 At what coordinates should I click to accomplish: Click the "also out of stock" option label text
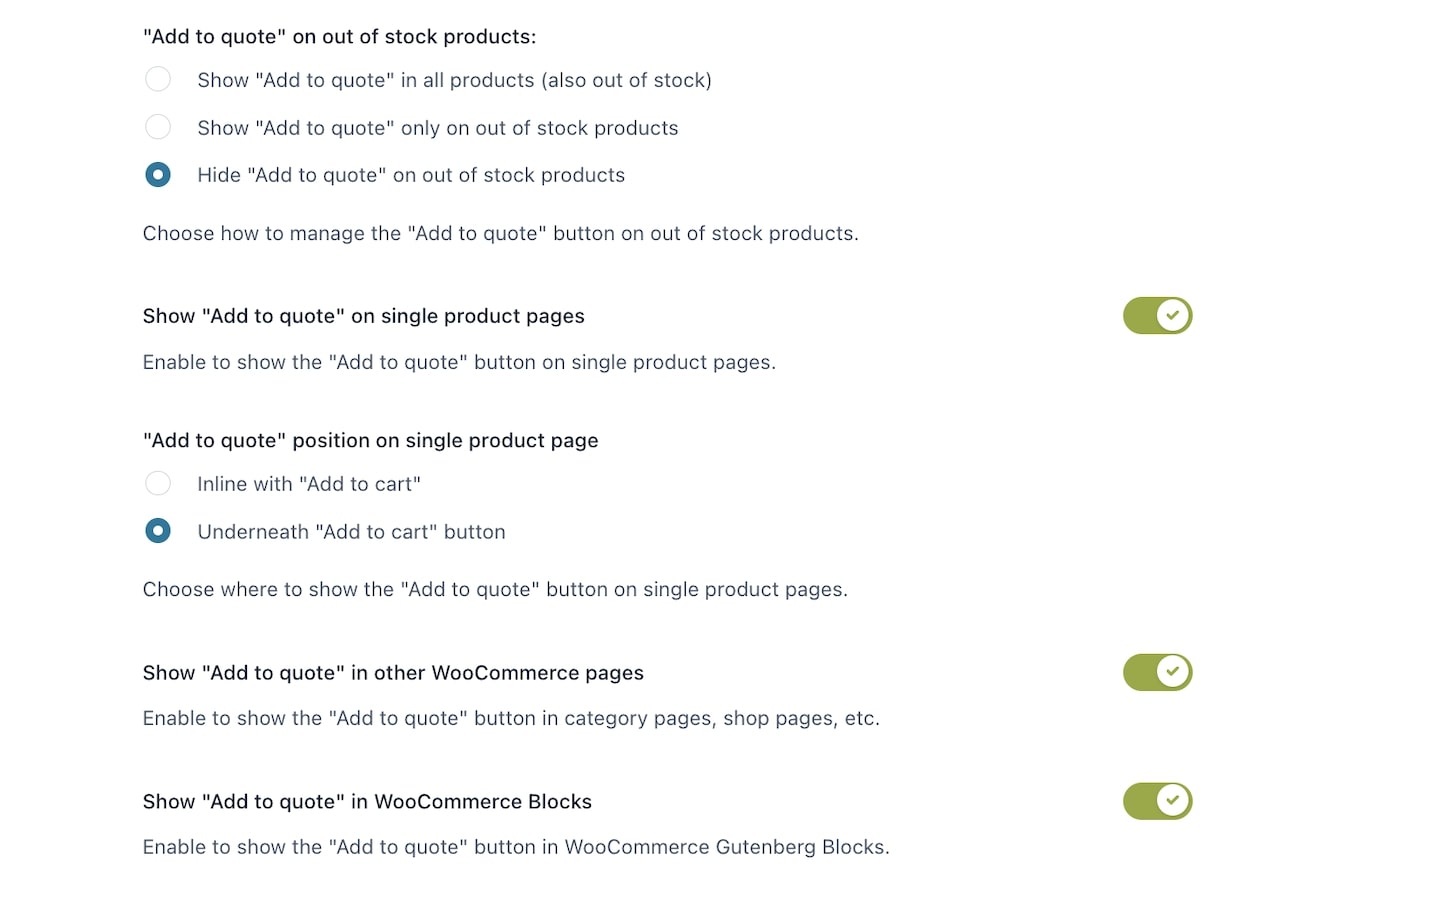point(455,80)
